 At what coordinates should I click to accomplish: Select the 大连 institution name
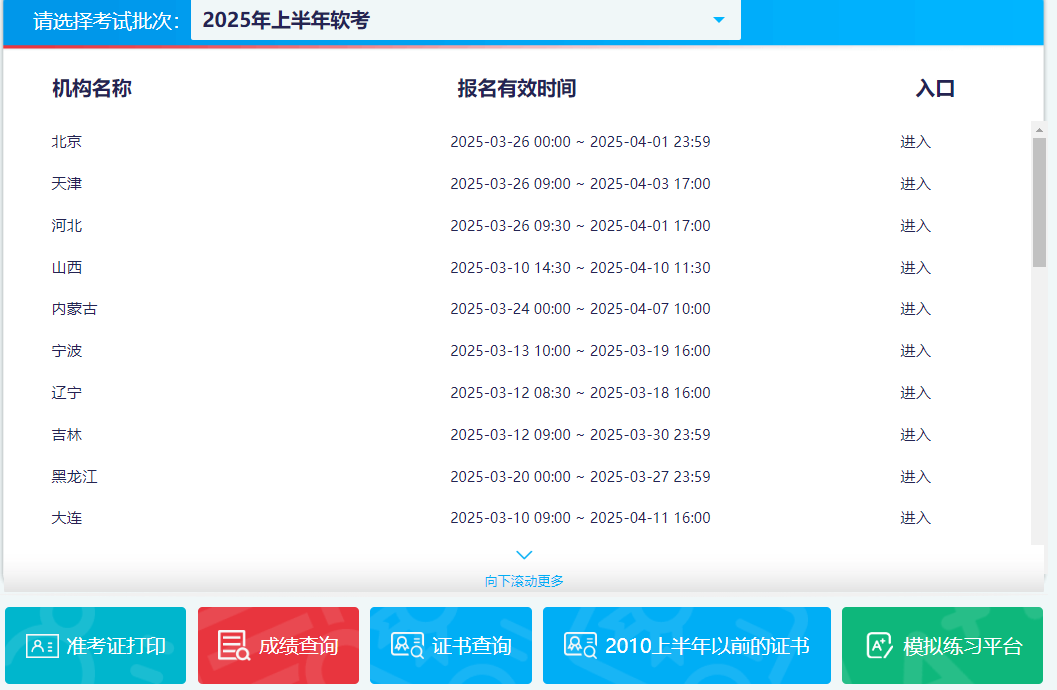[67, 518]
